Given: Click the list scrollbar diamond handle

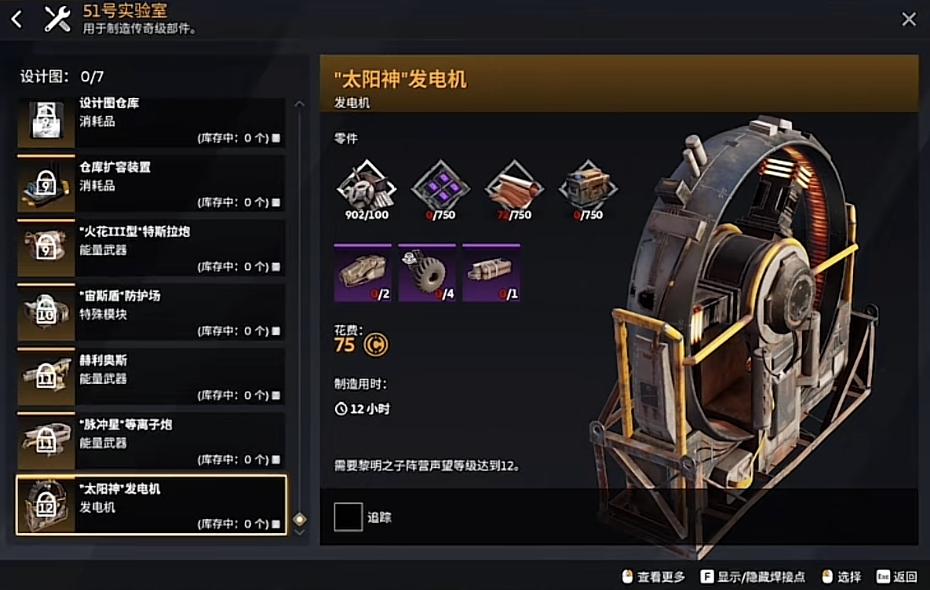Looking at the screenshot, I should click(300, 519).
